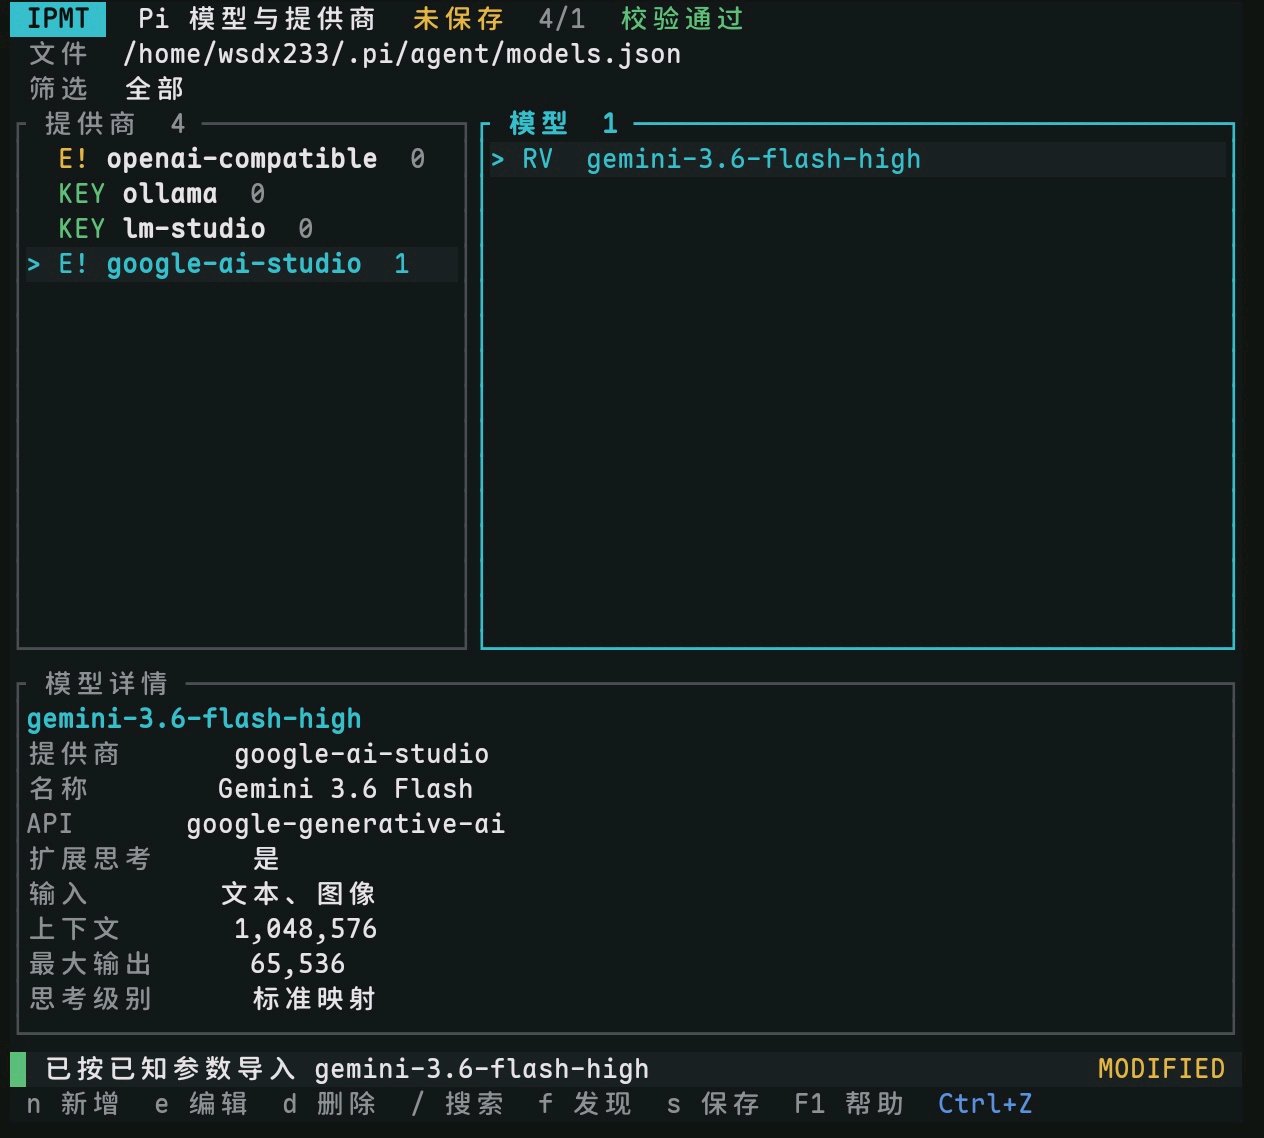Click the f 发现 shortcut hint
Viewport: 1264px width, 1138px height.
click(585, 1104)
